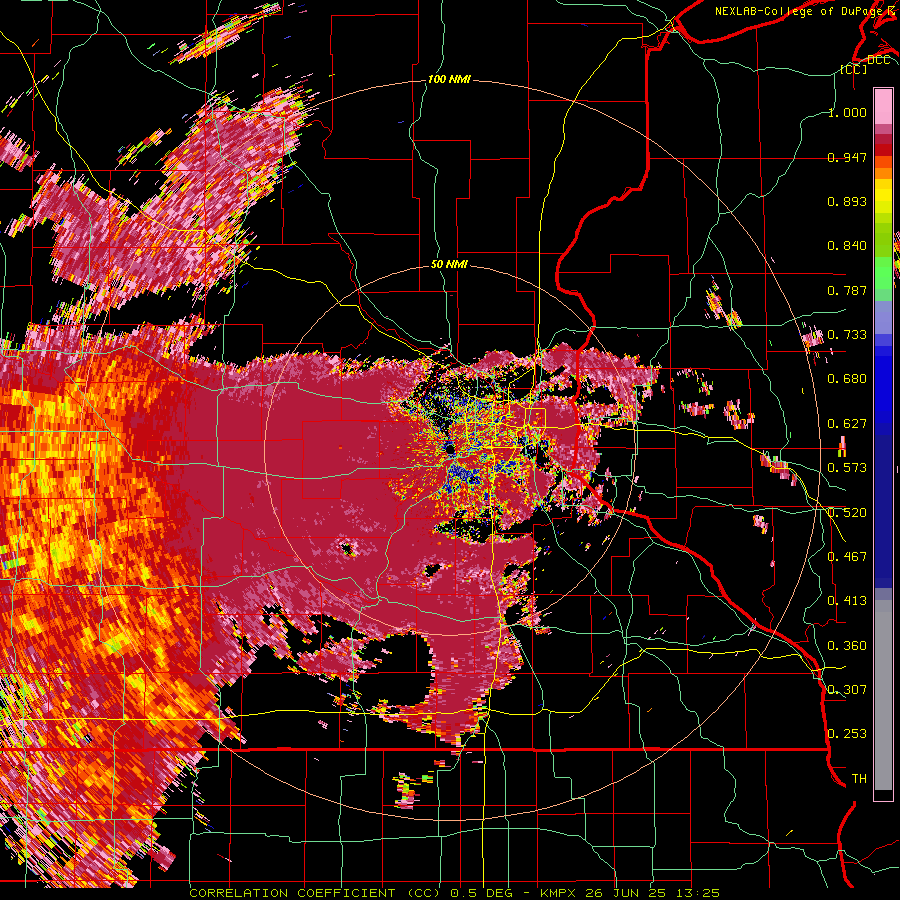Click the 0.627 scale value
The image size is (900, 900).
coord(847,424)
